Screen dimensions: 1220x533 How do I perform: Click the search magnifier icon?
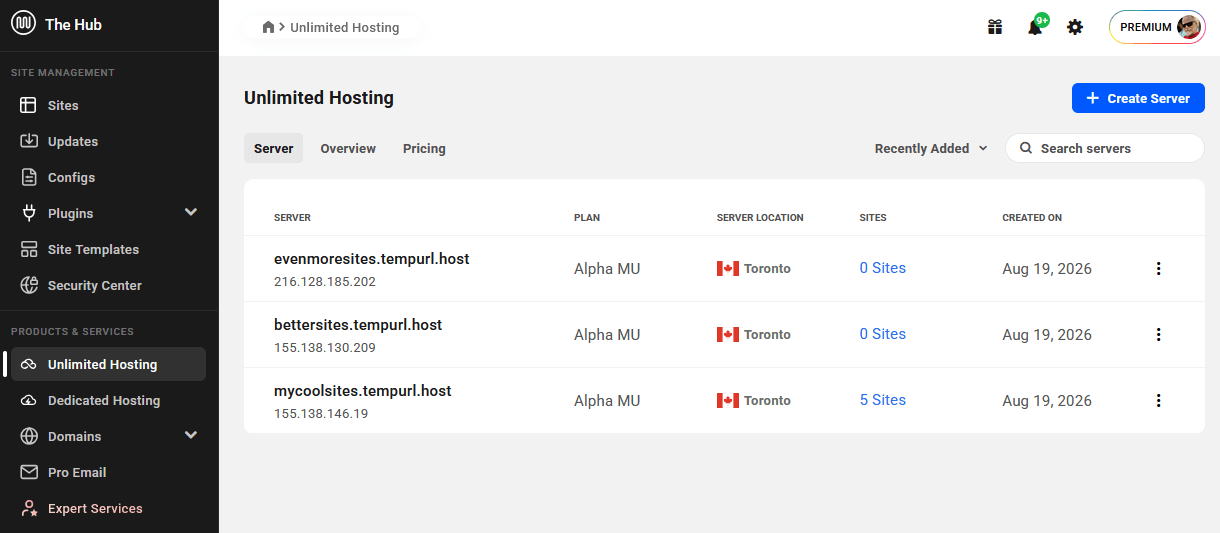pyautogui.click(x=1025, y=148)
